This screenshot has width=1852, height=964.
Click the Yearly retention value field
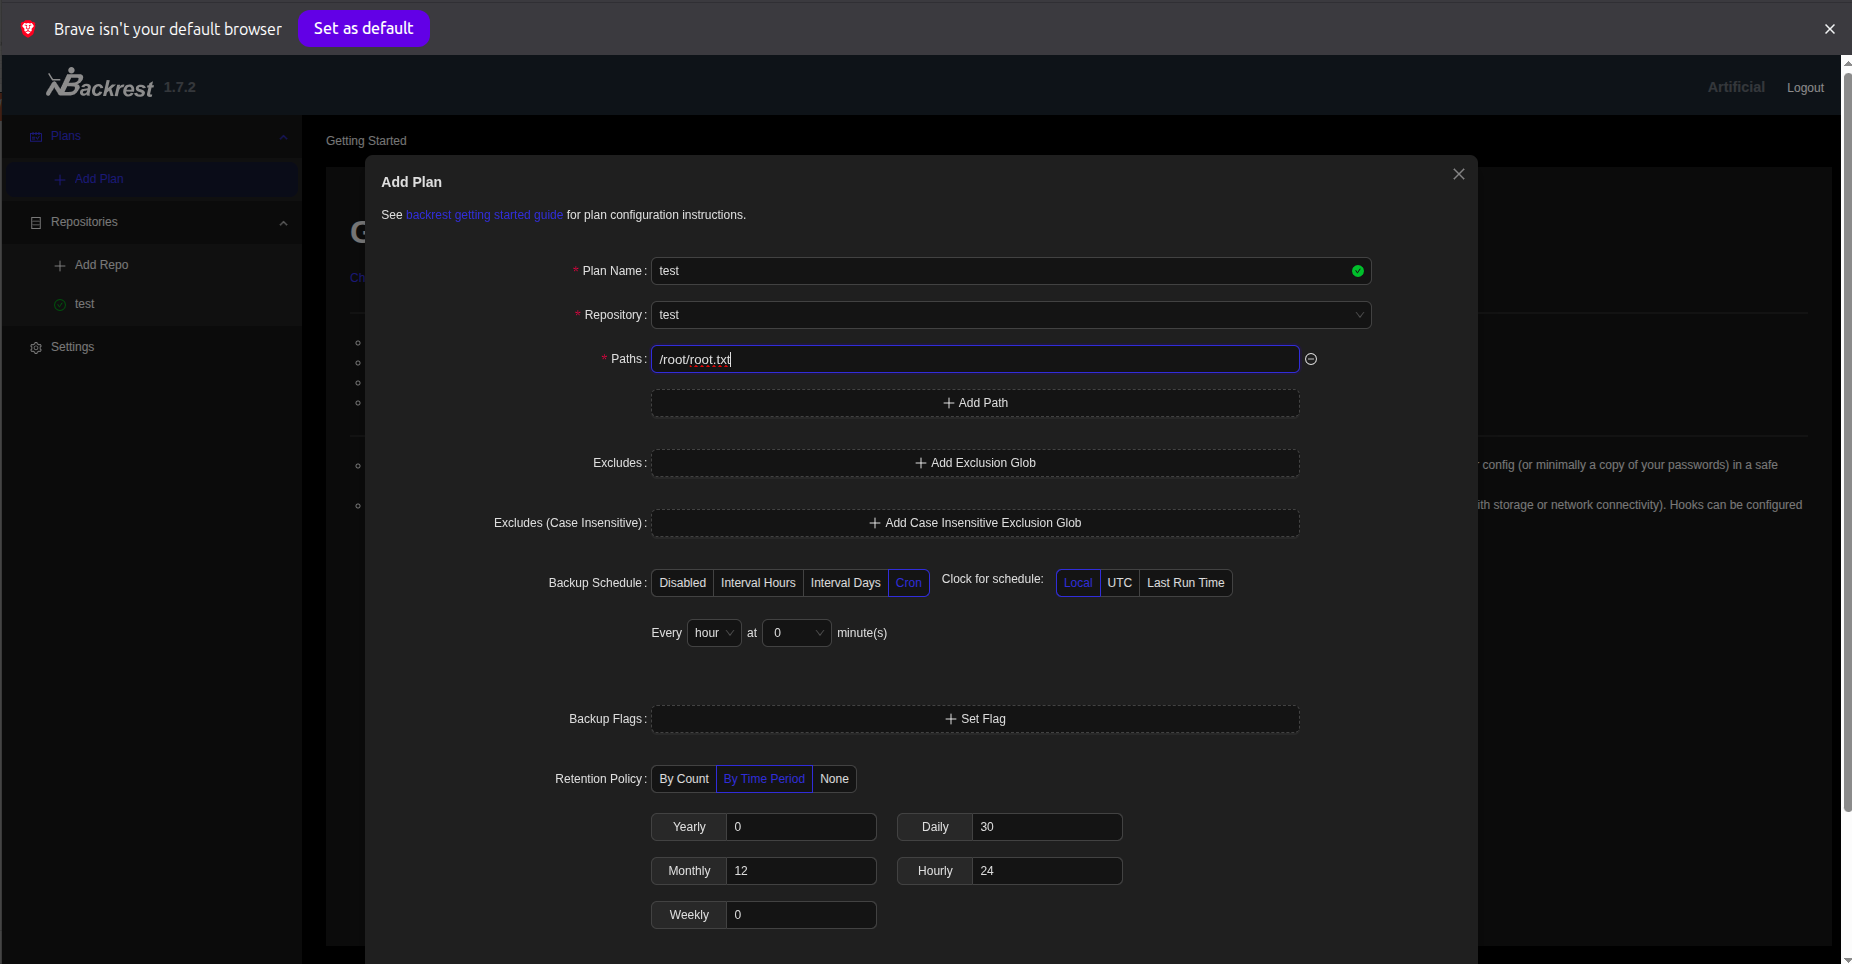(x=801, y=827)
